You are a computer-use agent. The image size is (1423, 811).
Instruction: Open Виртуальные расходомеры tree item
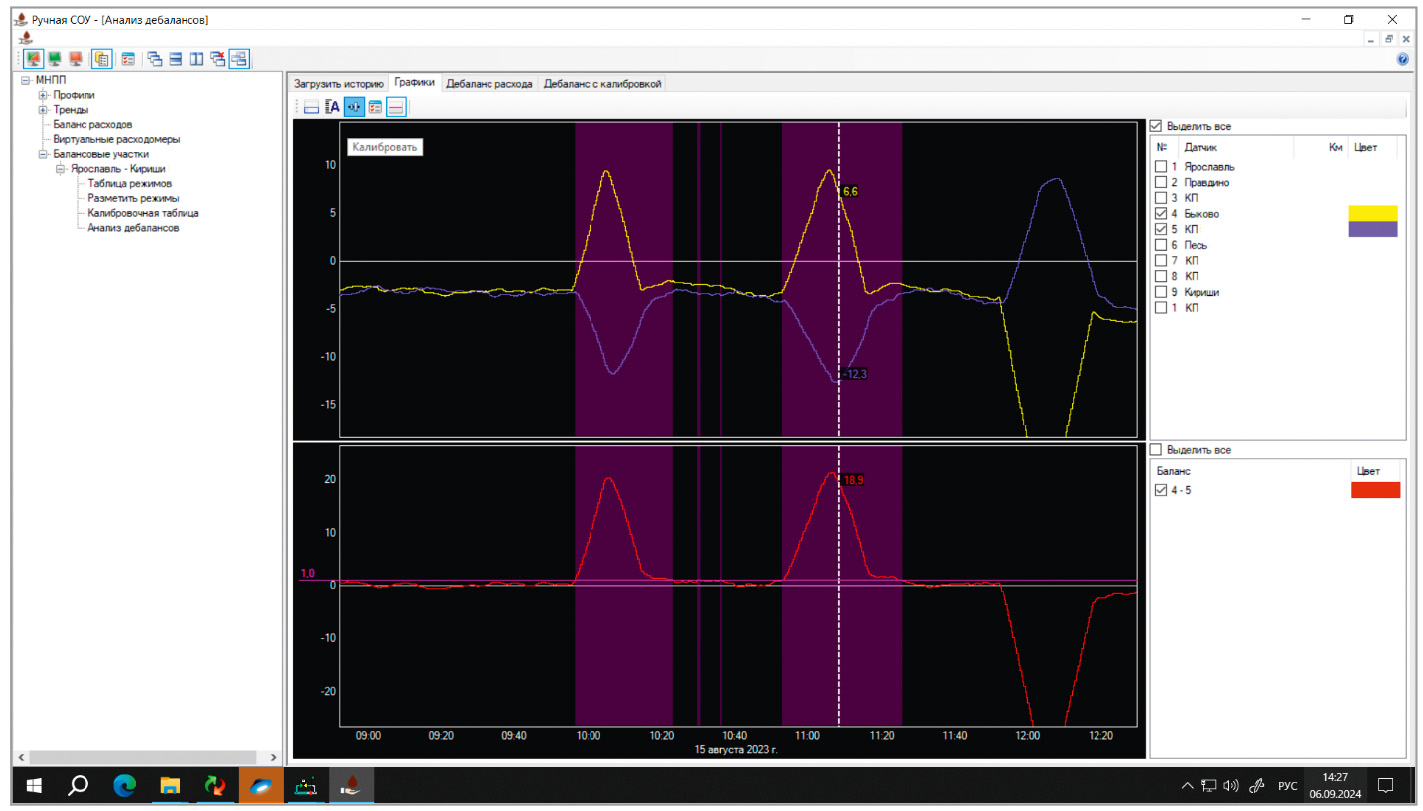click(117, 140)
